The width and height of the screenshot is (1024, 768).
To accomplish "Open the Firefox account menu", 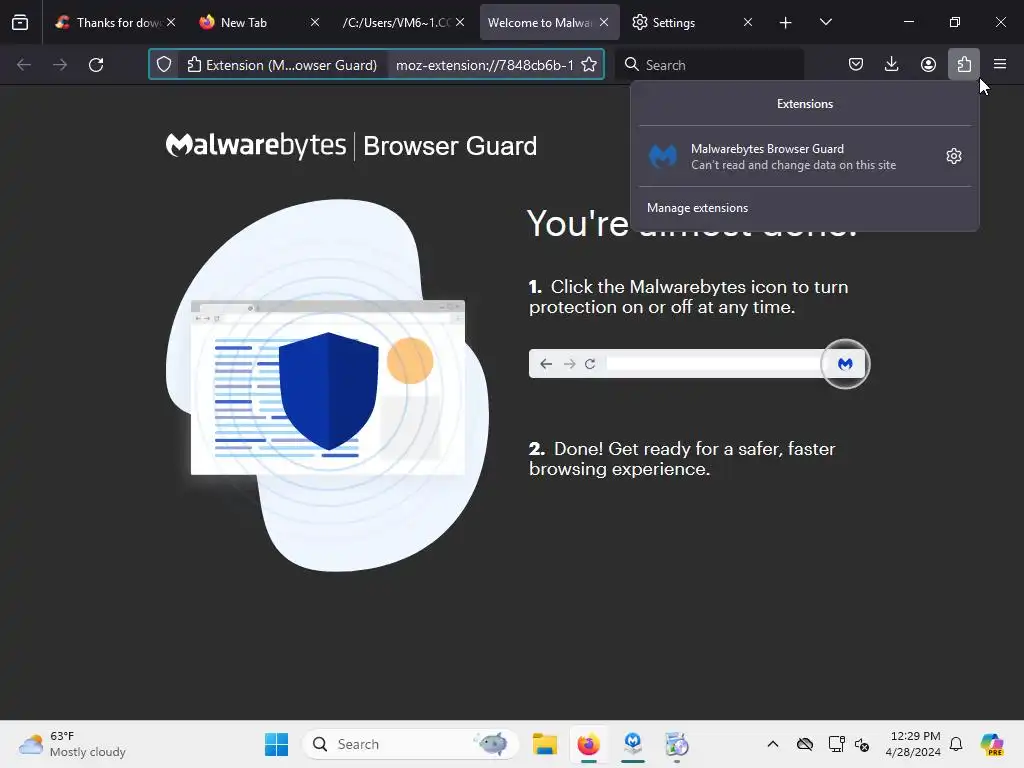I will pyautogui.click(x=928, y=64).
